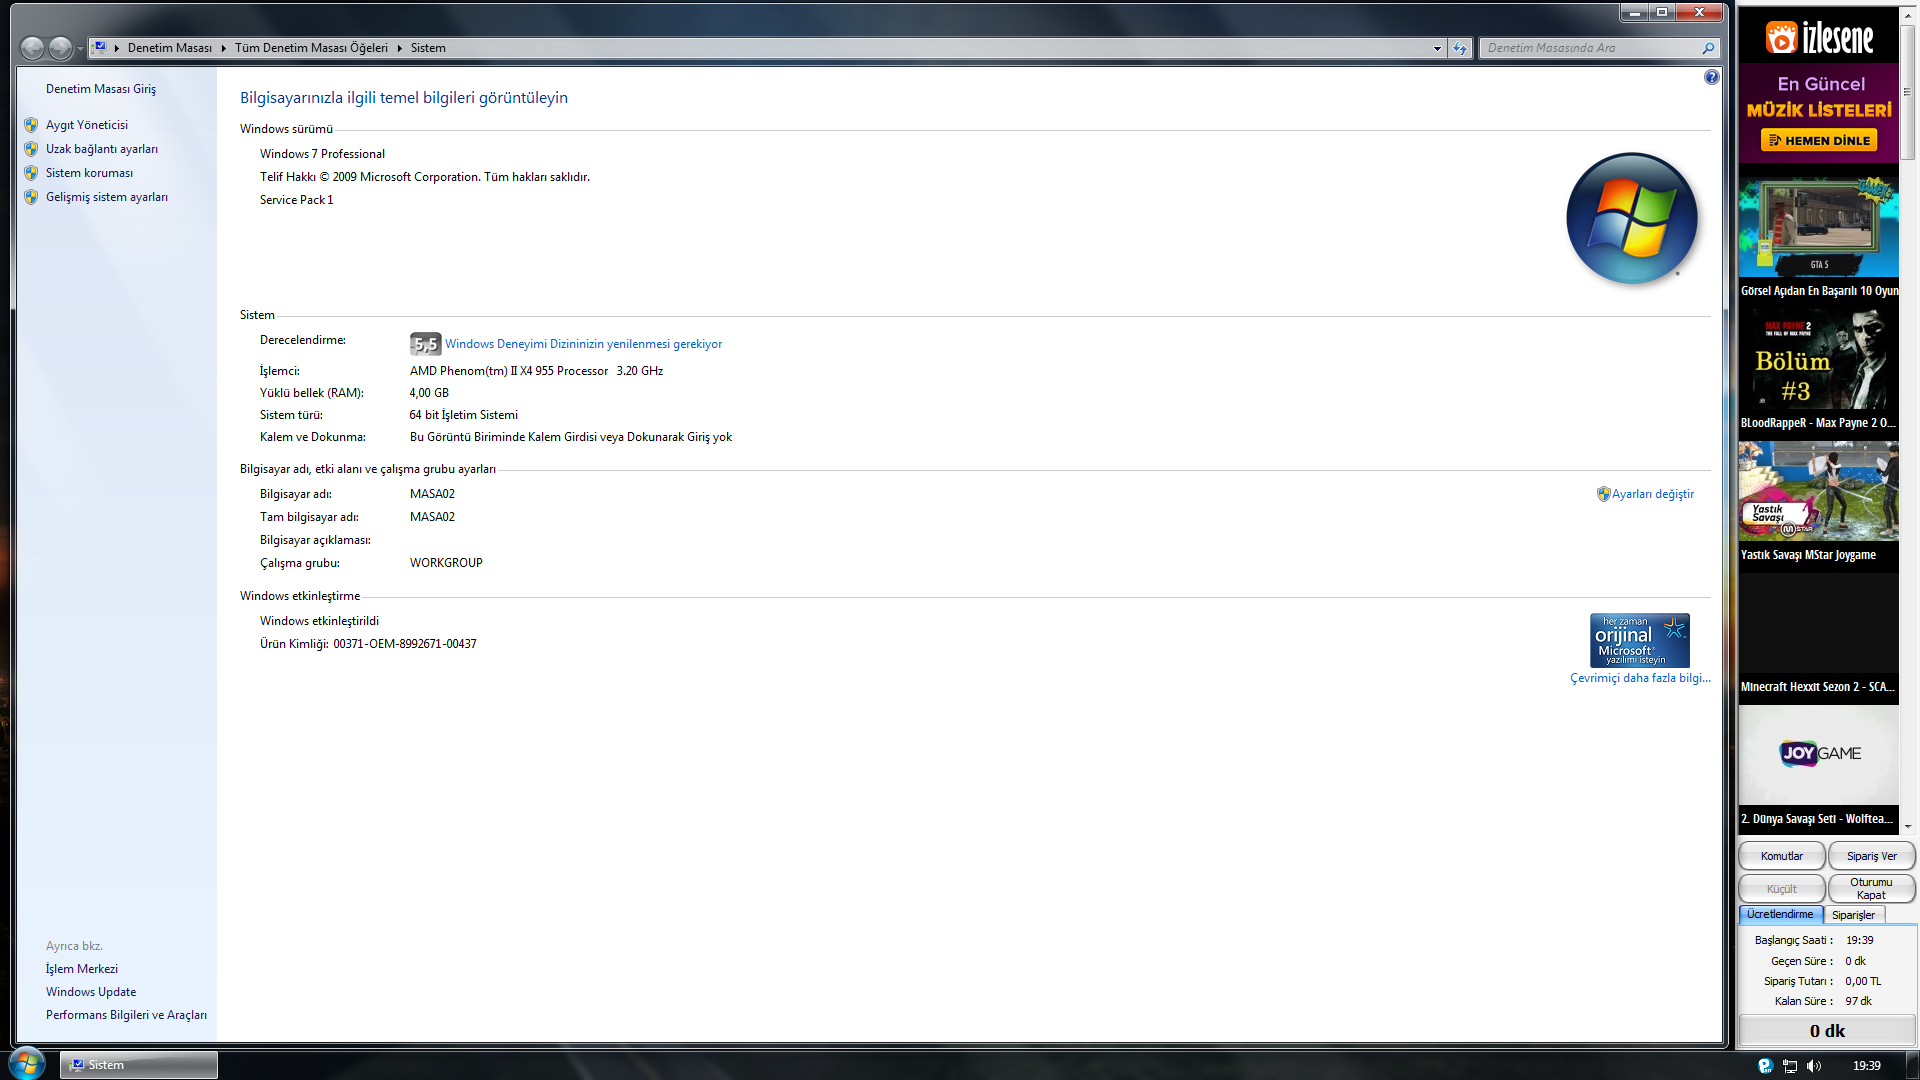
Task: Open GTA 5 Görsel Açıdan video thumbnail
Action: 1818,228
